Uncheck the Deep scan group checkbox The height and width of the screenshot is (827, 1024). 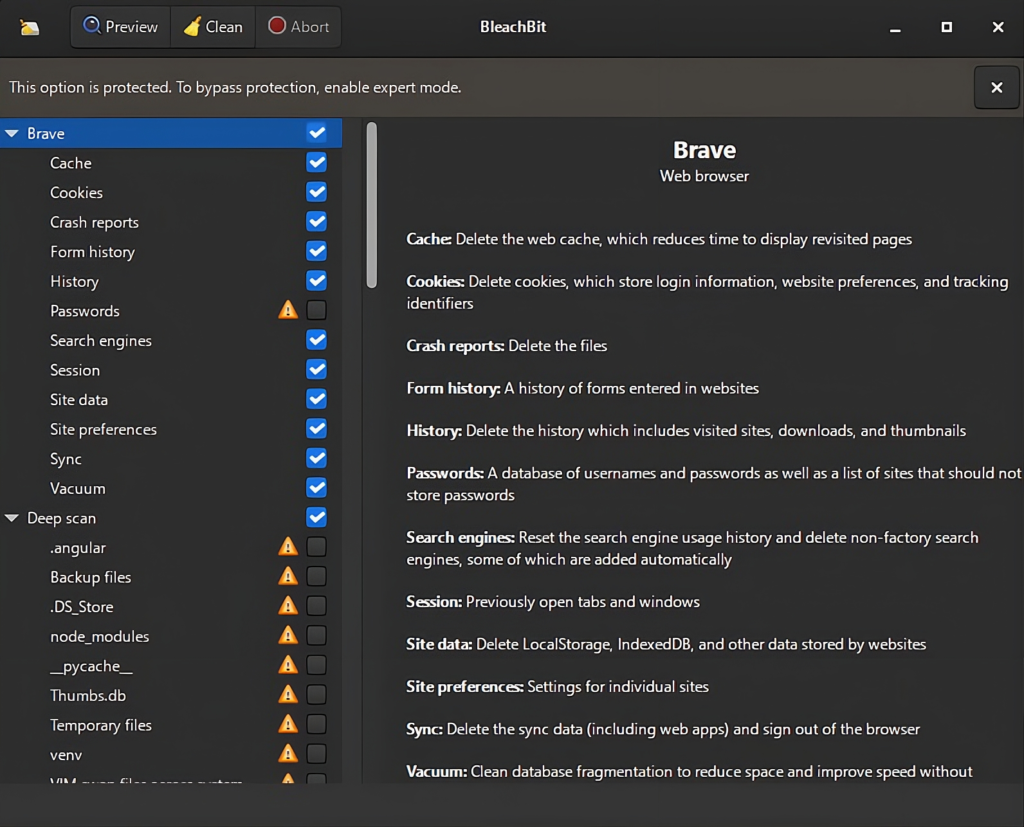317,517
